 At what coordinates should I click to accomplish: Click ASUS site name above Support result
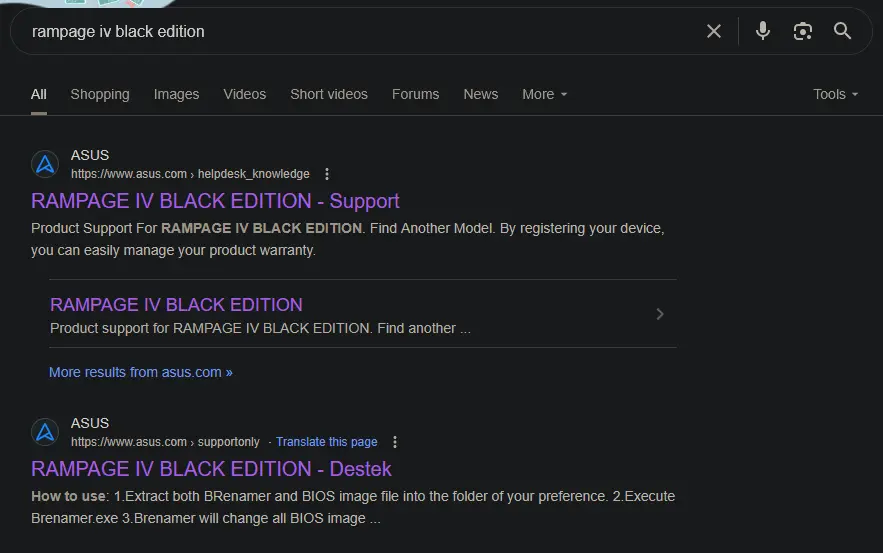coord(90,155)
